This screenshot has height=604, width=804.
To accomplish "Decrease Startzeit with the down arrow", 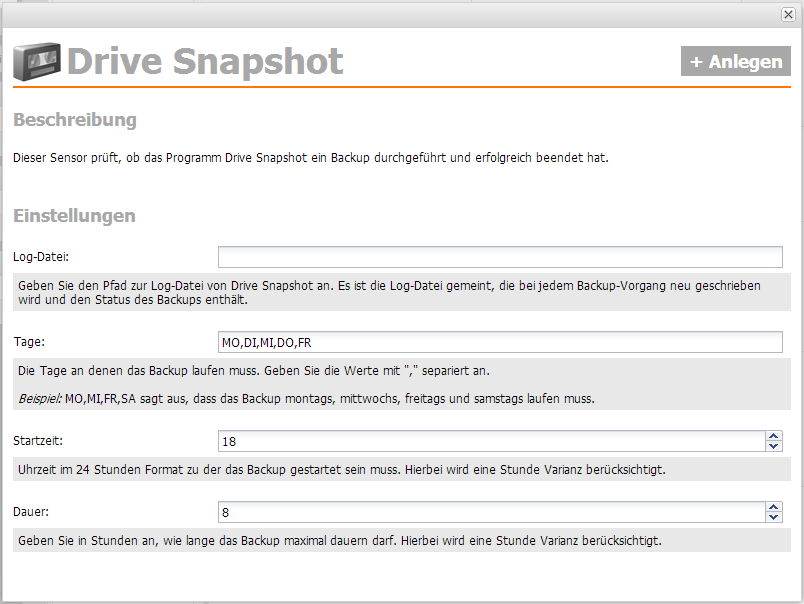I will pos(773,447).
